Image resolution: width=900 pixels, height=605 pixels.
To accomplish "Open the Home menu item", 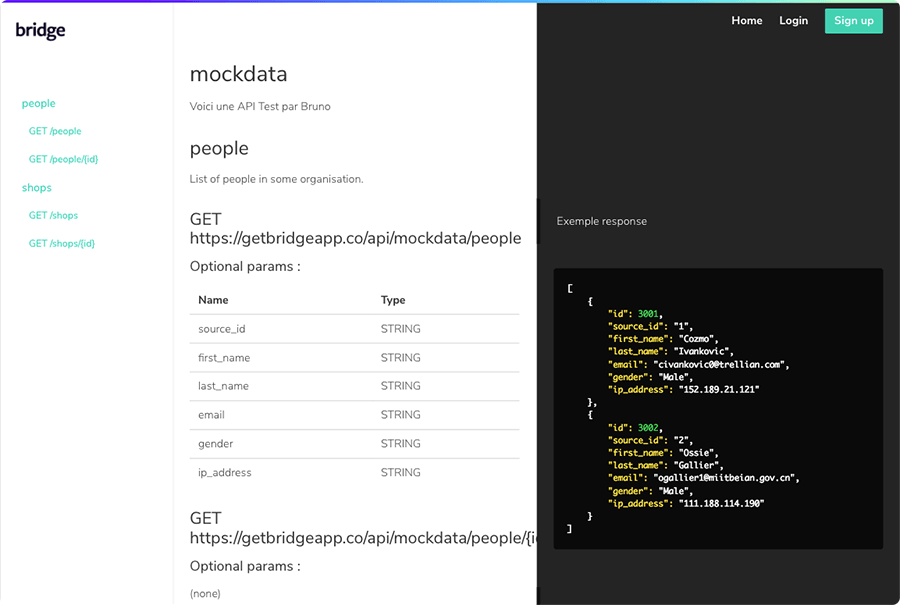I will 746,21.
